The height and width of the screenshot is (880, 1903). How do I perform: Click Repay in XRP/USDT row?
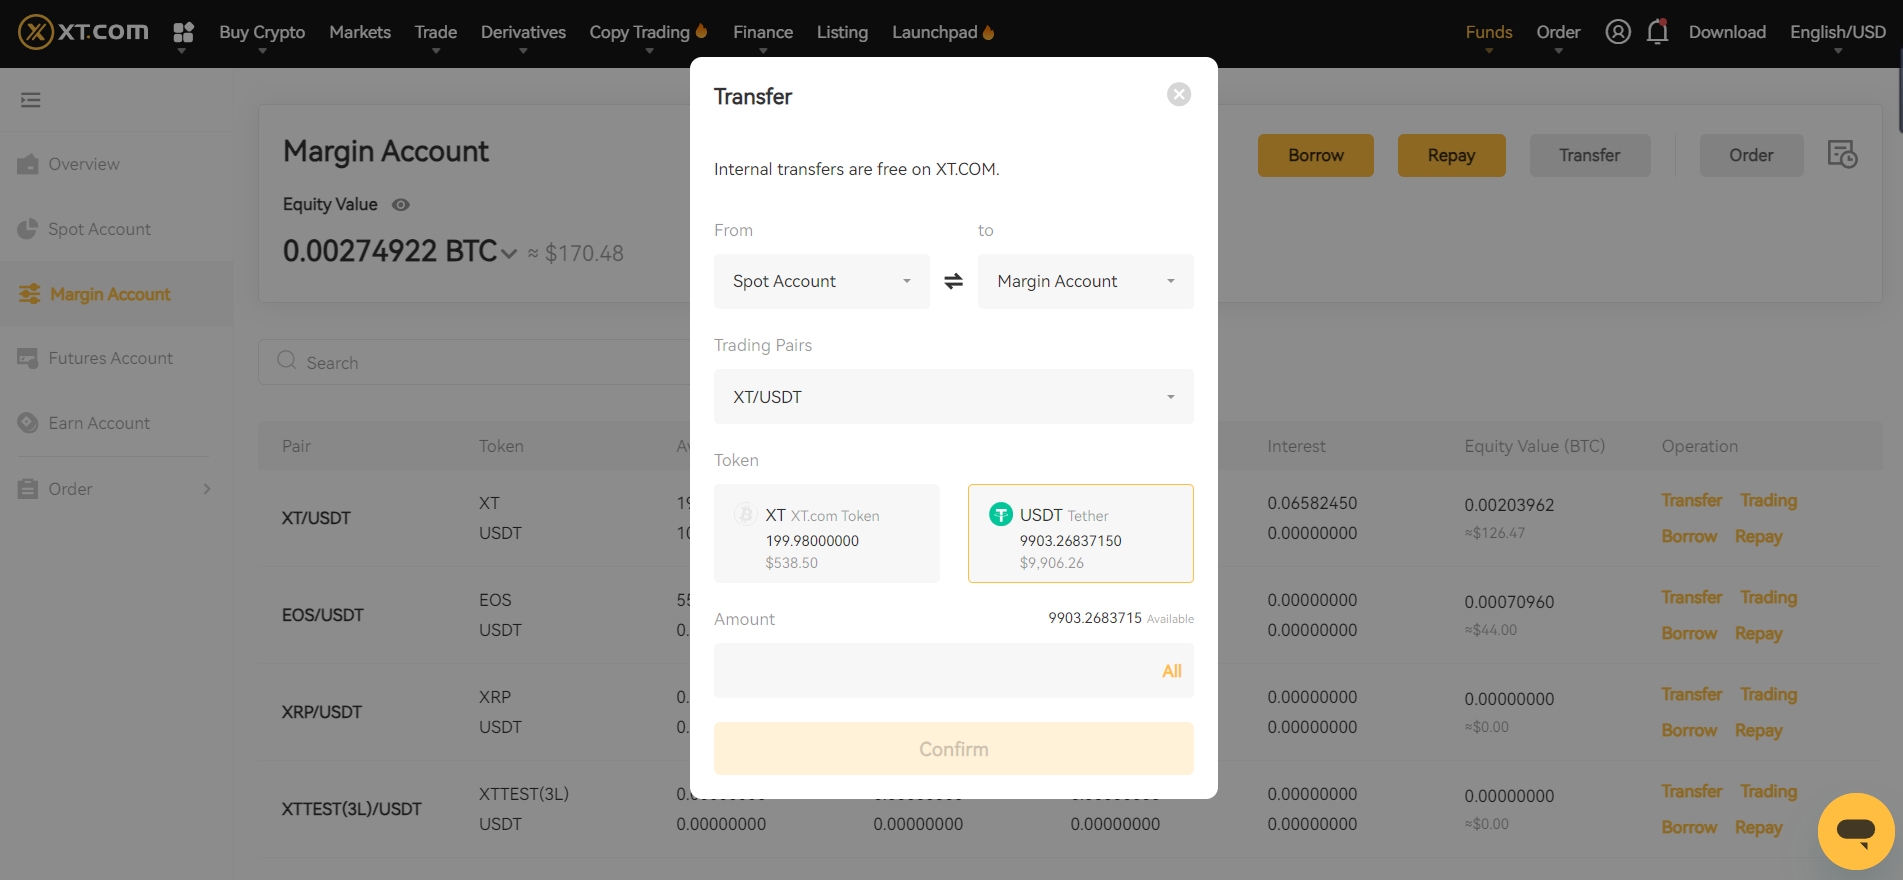point(1759,731)
